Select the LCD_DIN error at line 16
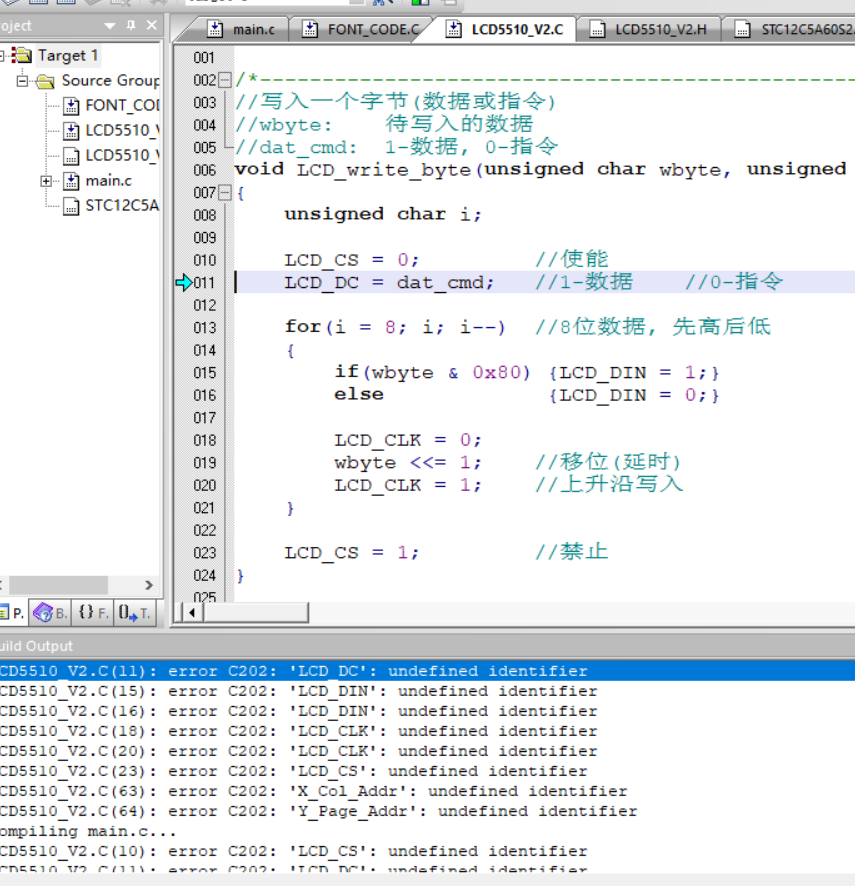855x886 pixels. click(298, 711)
